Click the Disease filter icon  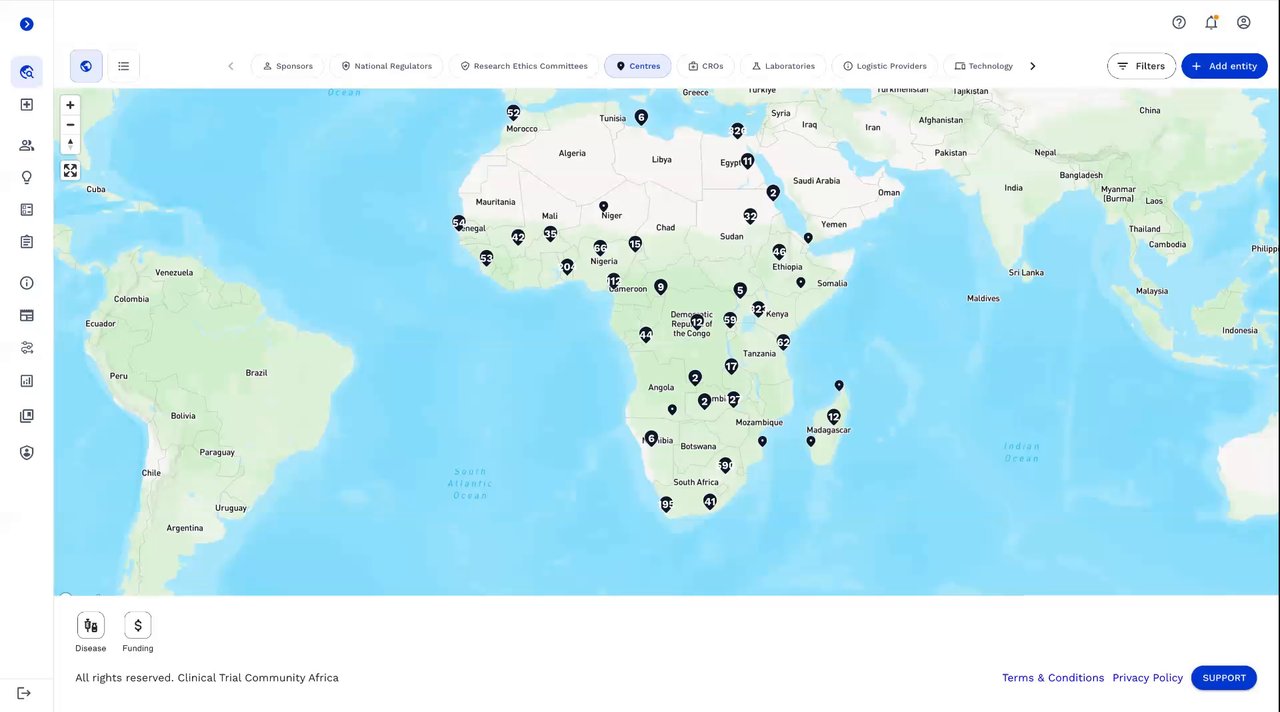click(91, 625)
